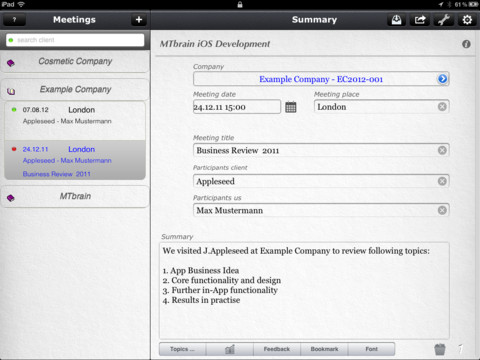Collapse the Example Company group
480x360 pixels.
[75, 89]
